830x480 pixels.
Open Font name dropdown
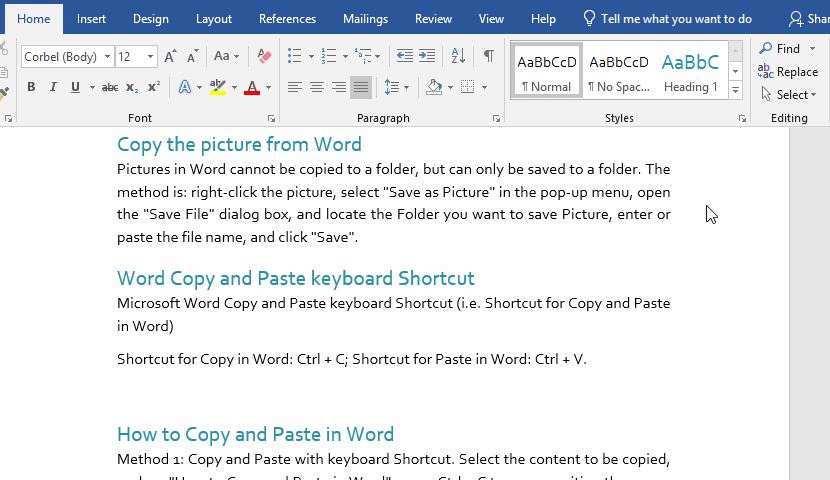click(107, 57)
